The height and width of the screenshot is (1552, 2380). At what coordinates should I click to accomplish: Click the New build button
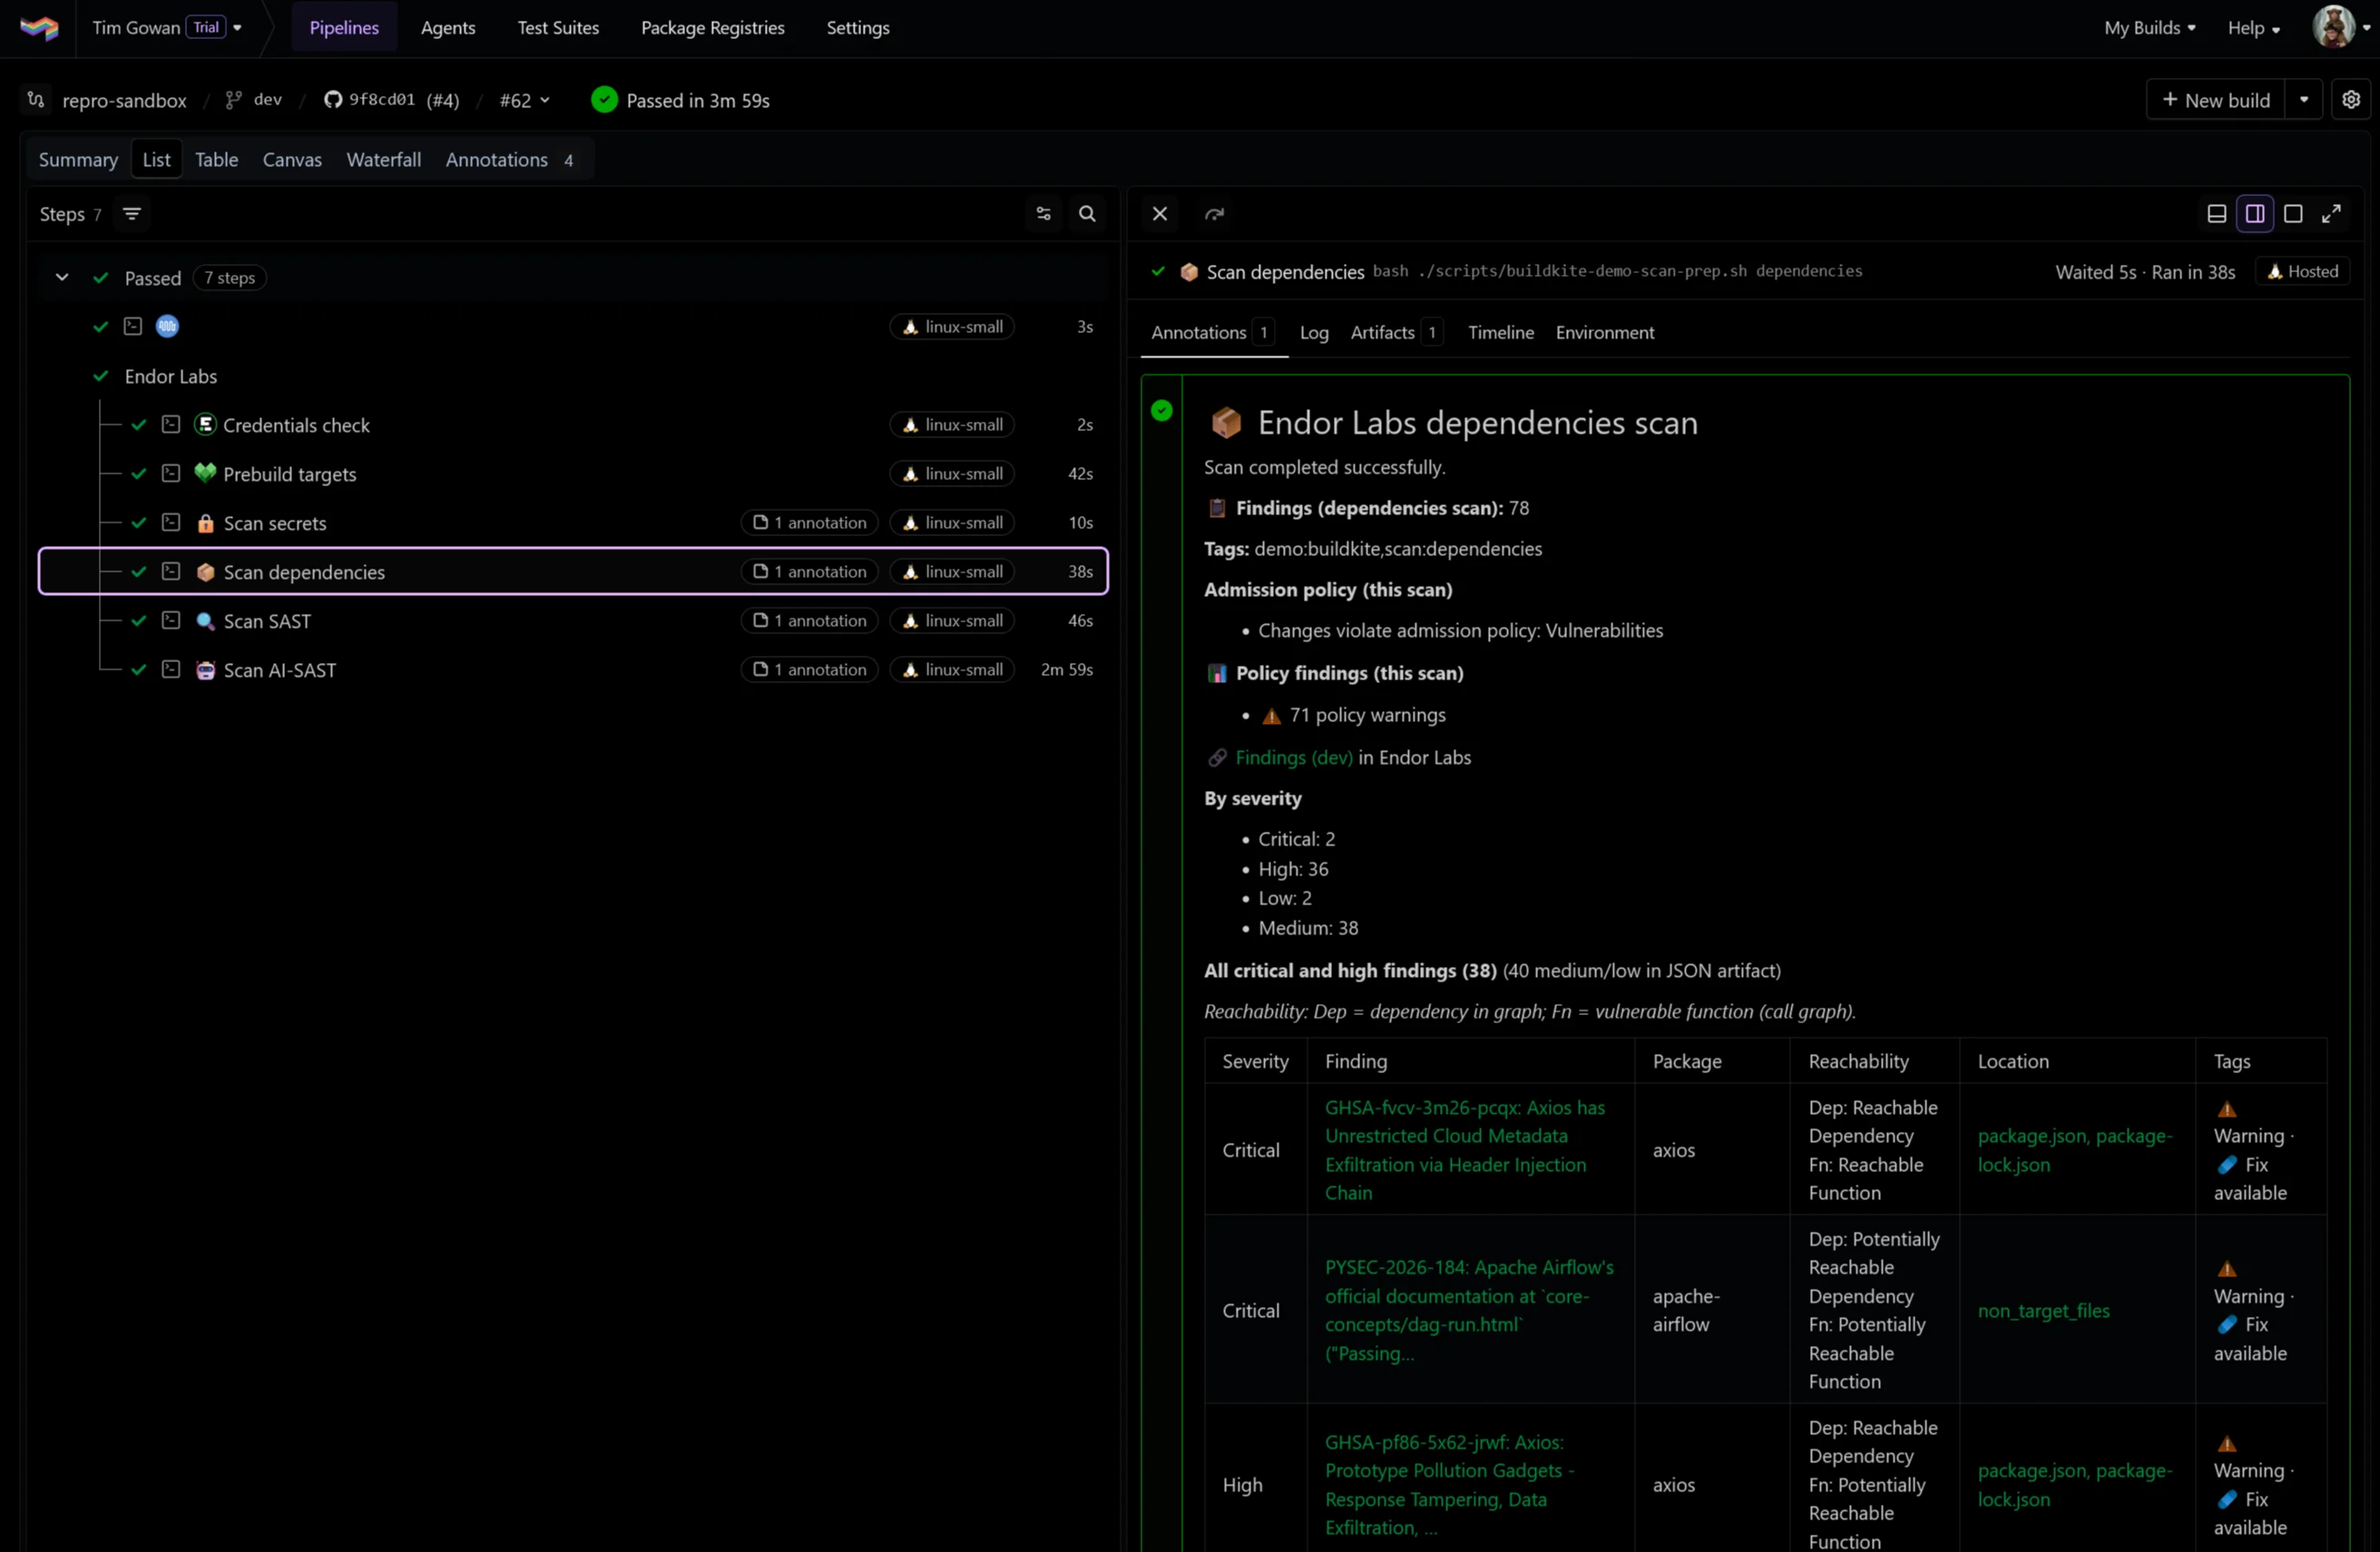pos(2215,100)
